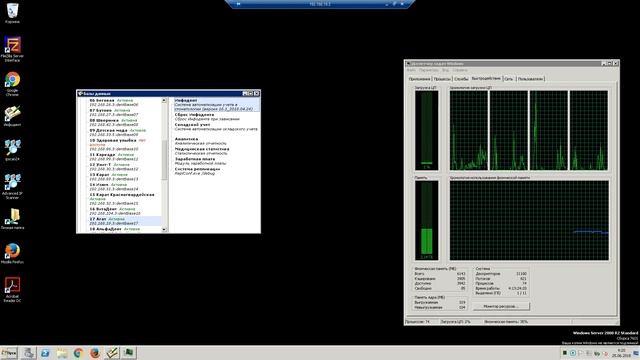
Task: Switch to the Службы tab
Action: click(x=461, y=79)
